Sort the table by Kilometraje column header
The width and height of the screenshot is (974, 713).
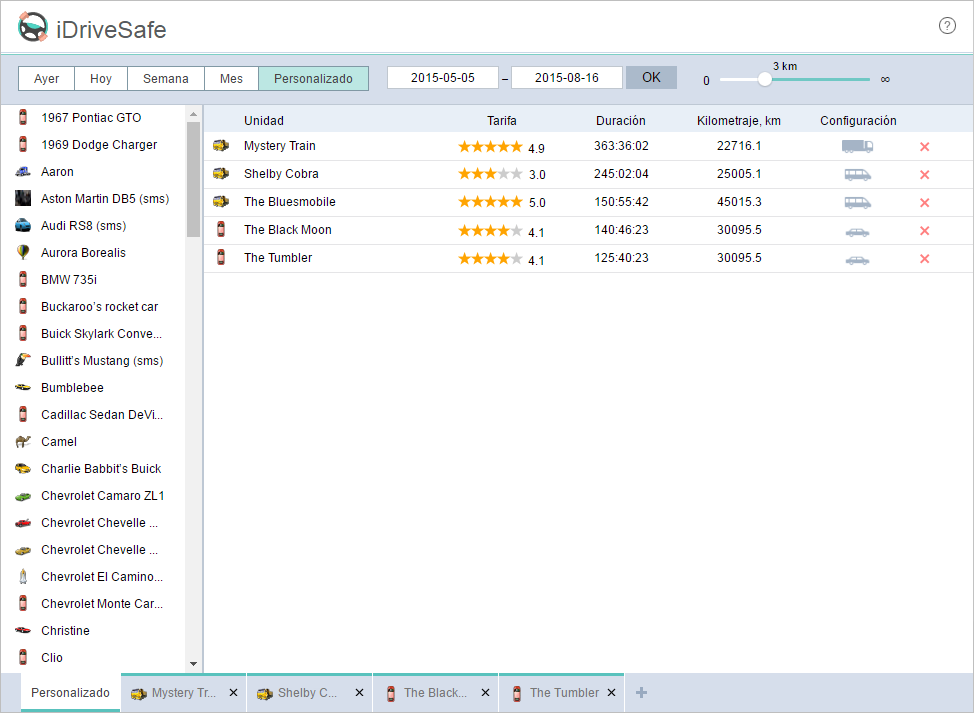click(x=738, y=121)
